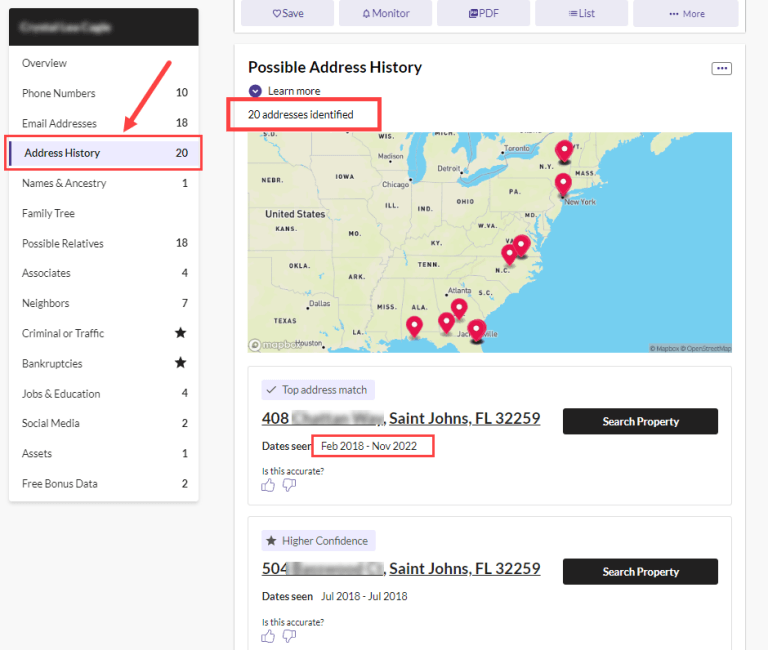Click the Criminal or Traffic star icon
The image size is (768, 650).
click(x=180, y=333)
